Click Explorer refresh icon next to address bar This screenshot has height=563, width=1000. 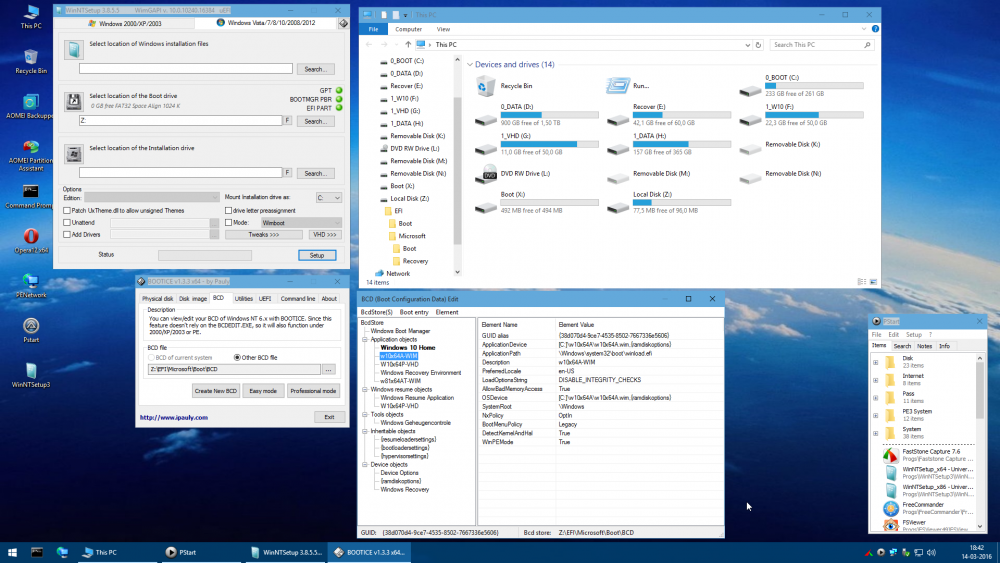[758, 45]
